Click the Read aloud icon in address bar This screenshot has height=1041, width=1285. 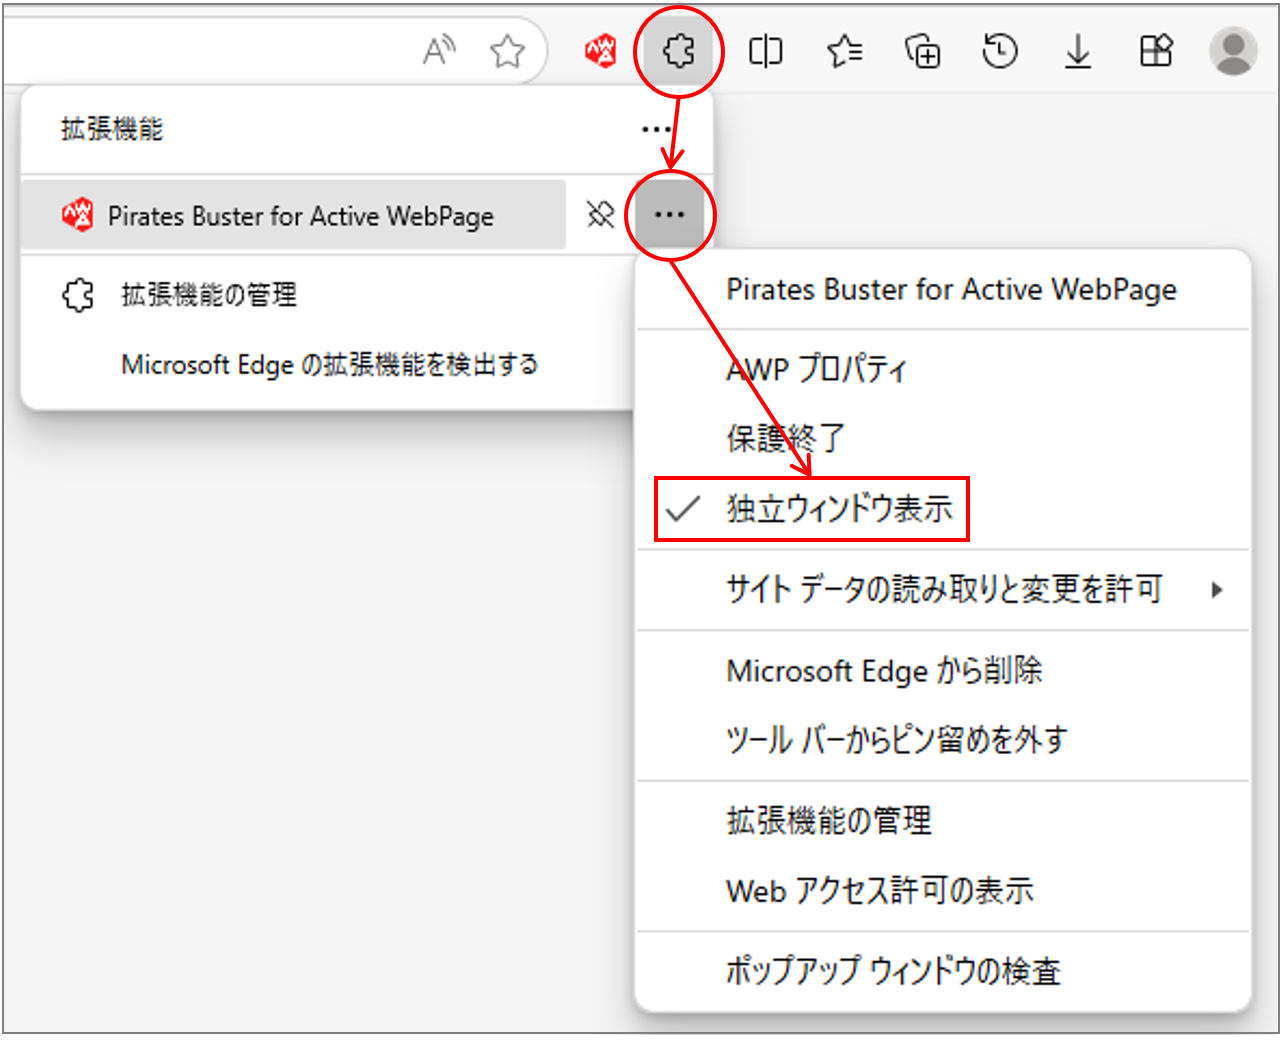tap(438, 50)
